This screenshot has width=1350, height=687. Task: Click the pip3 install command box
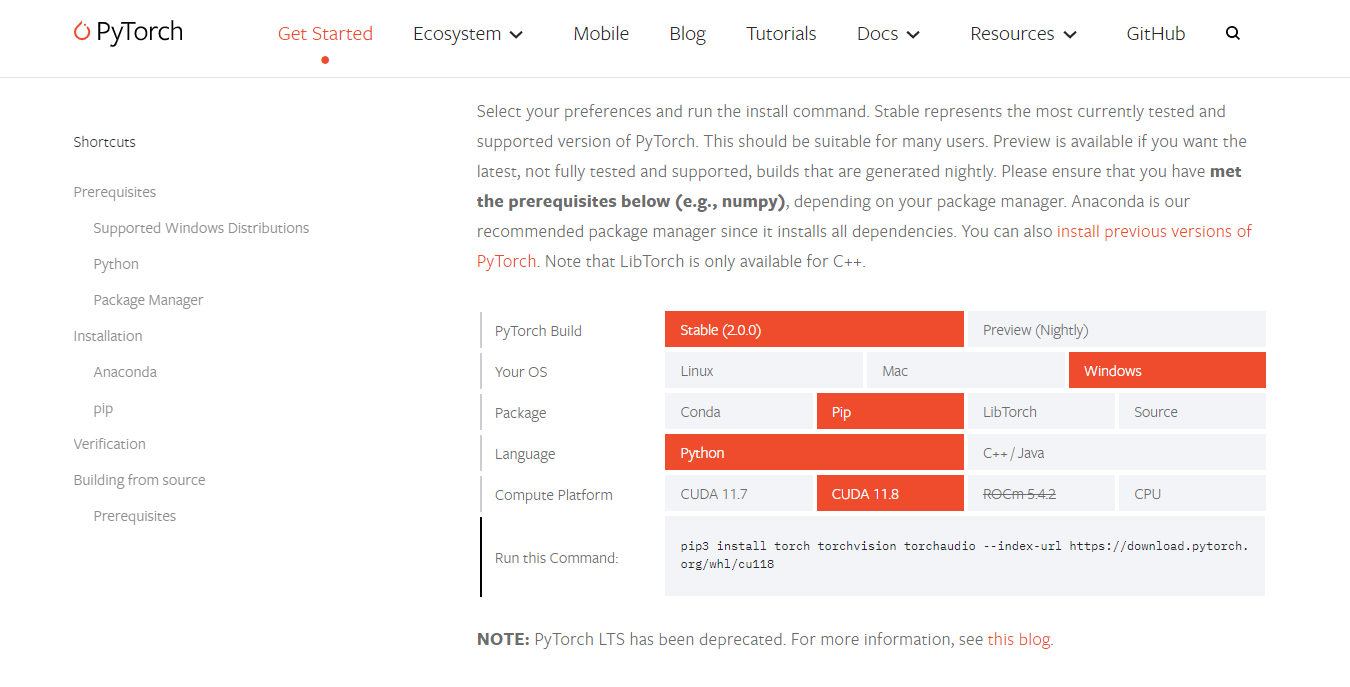(x=965, y=556)
